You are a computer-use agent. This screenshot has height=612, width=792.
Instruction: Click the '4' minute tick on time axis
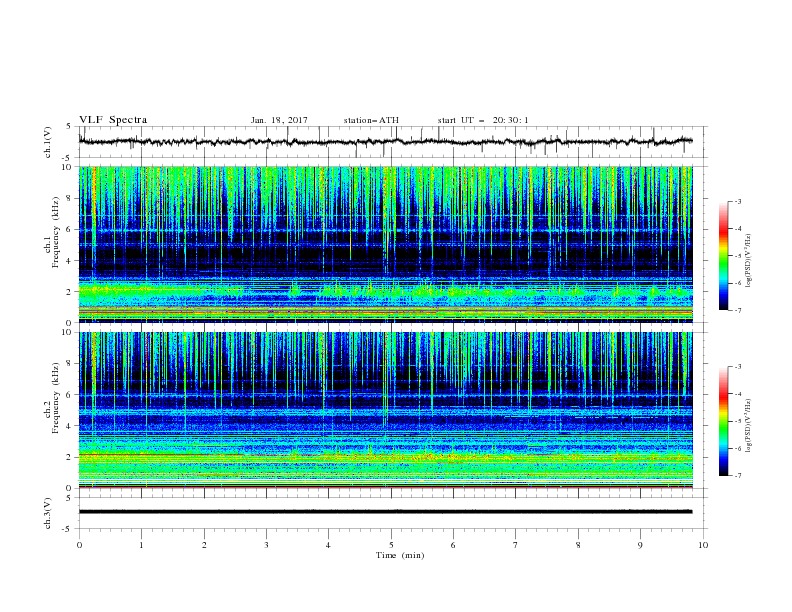click(328, 545)
